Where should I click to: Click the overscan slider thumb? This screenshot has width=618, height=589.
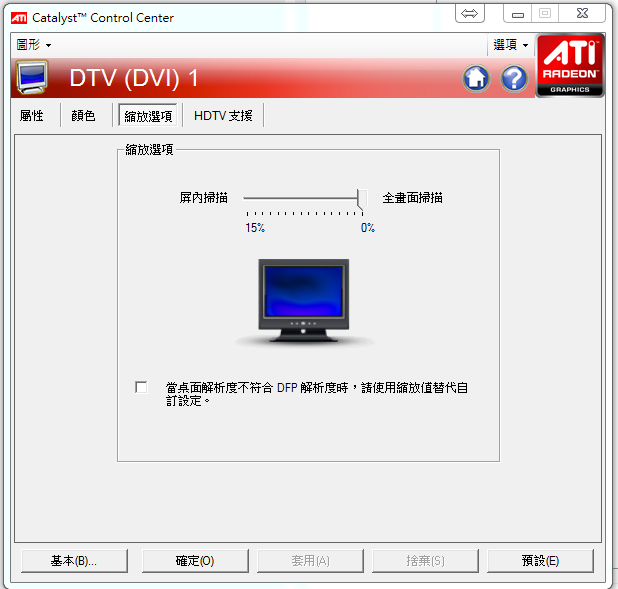[x=362, y=199]
